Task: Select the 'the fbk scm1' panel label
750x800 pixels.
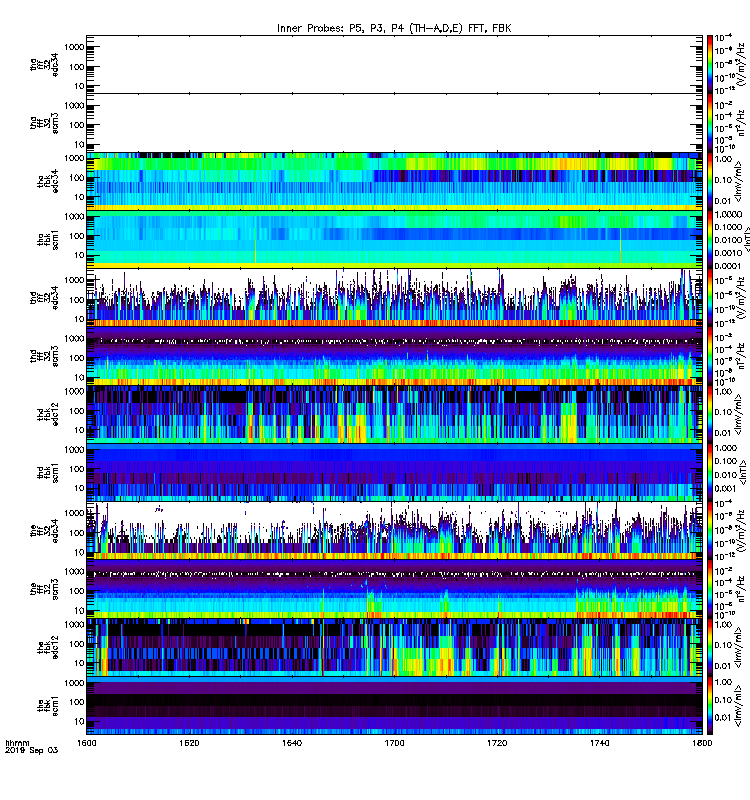Action: pos(48,706)
